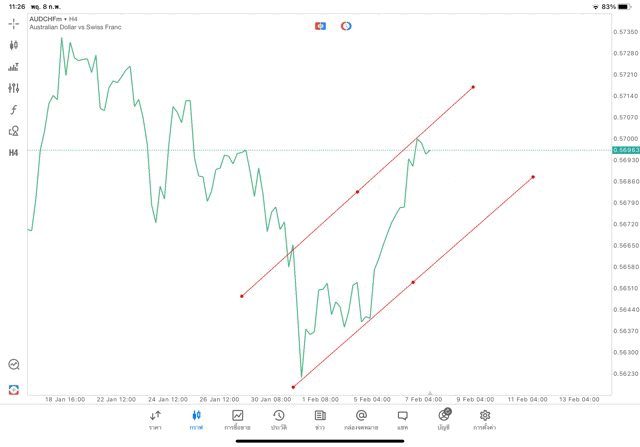Image resolution: width=640 pixels, height=447 pixels.
Task: Open the H4 timeframe selector
Action: click(x=14, y=153)
